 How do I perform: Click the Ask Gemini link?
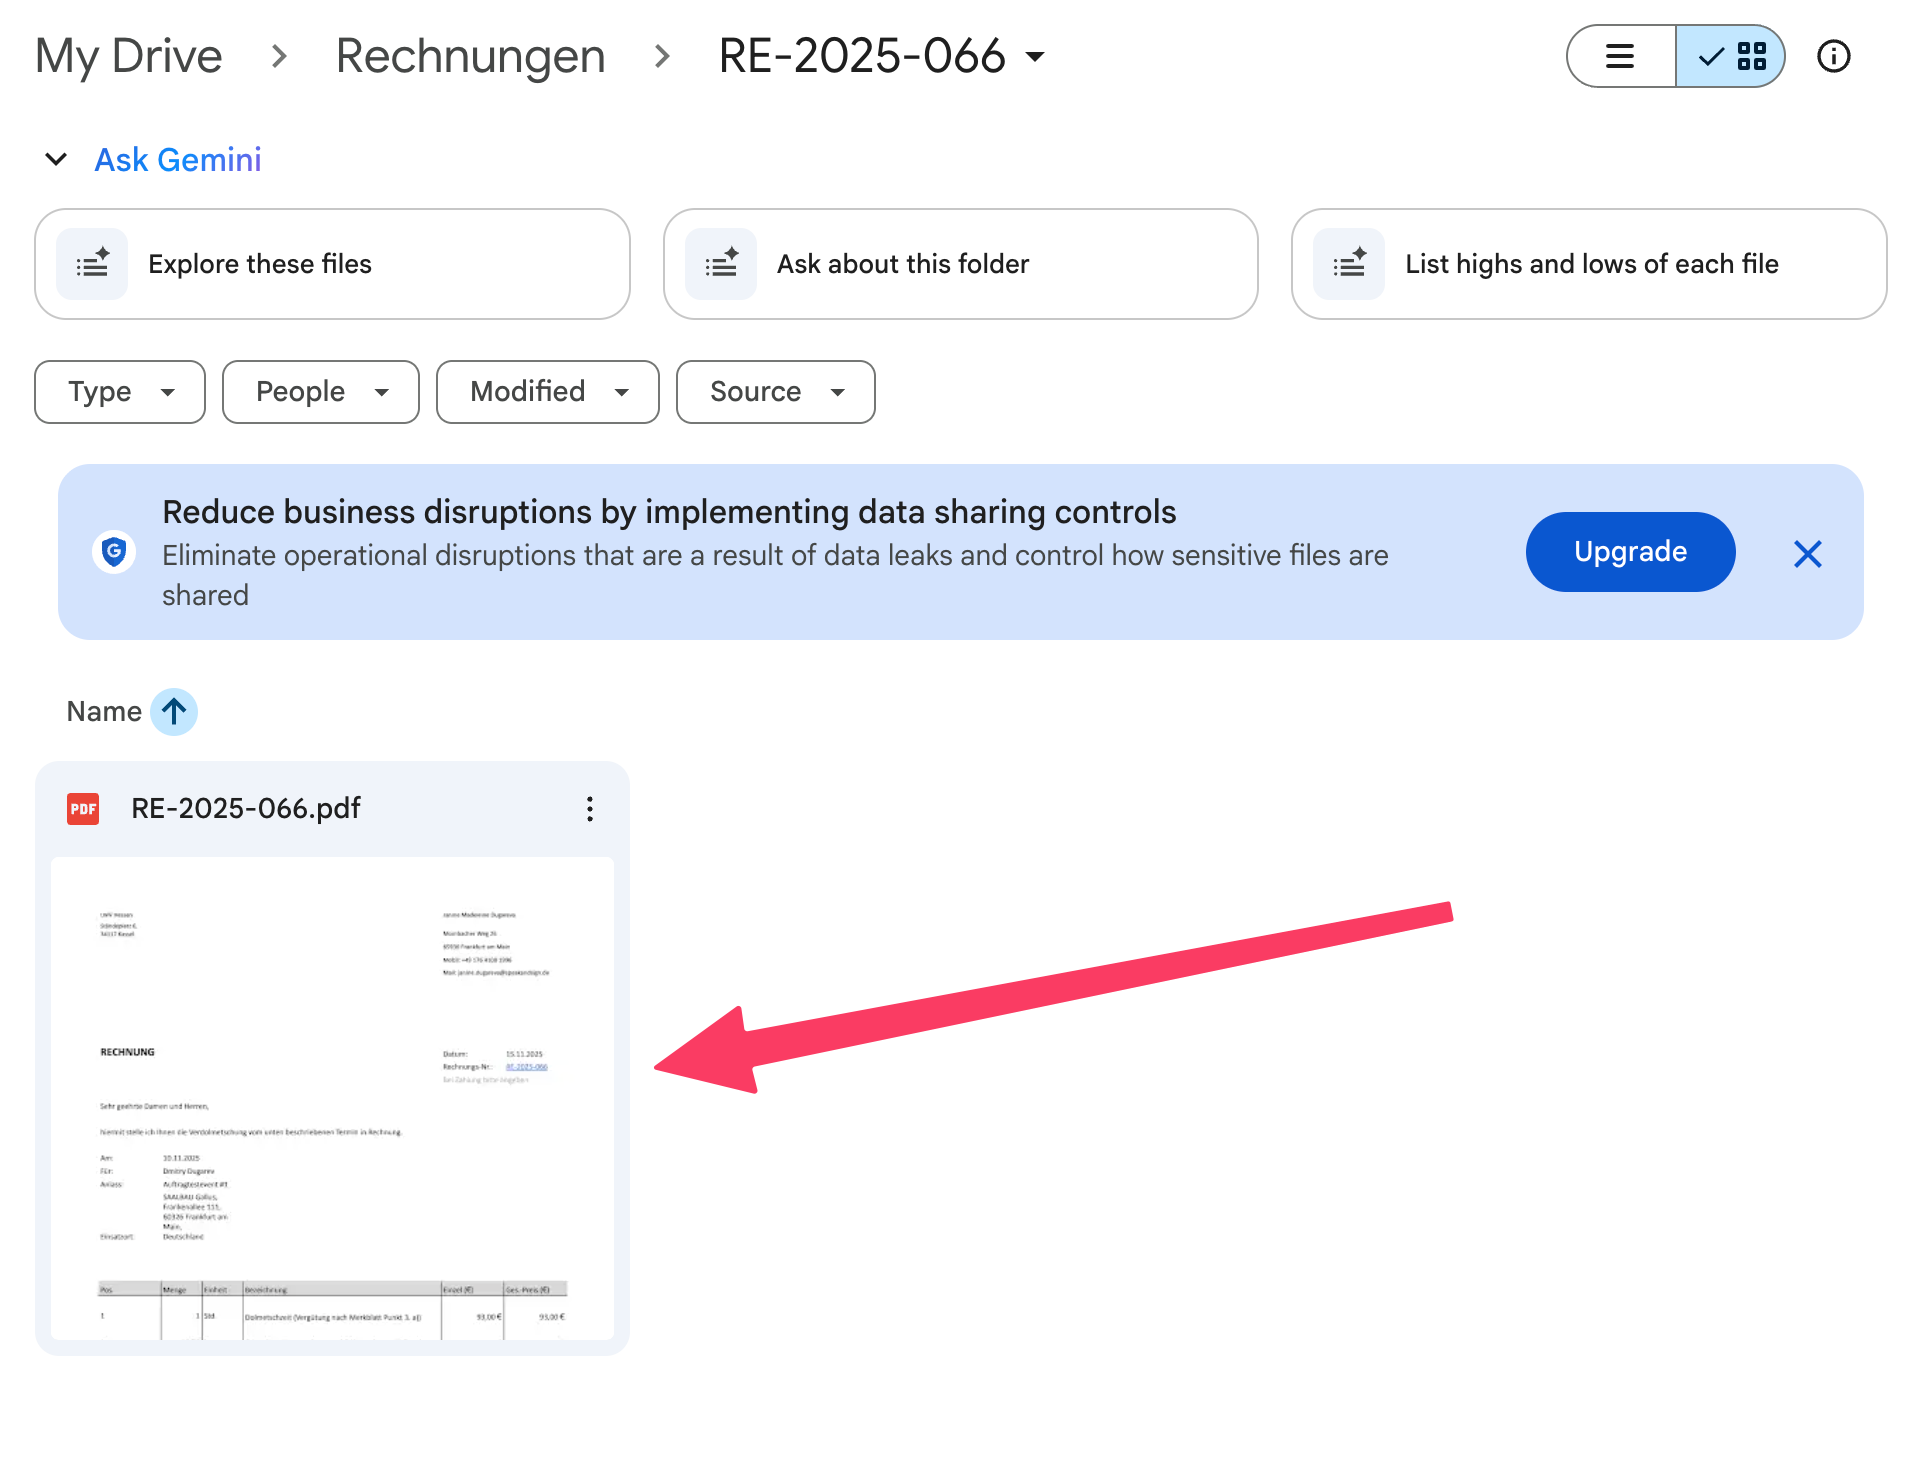pos(178,160)
